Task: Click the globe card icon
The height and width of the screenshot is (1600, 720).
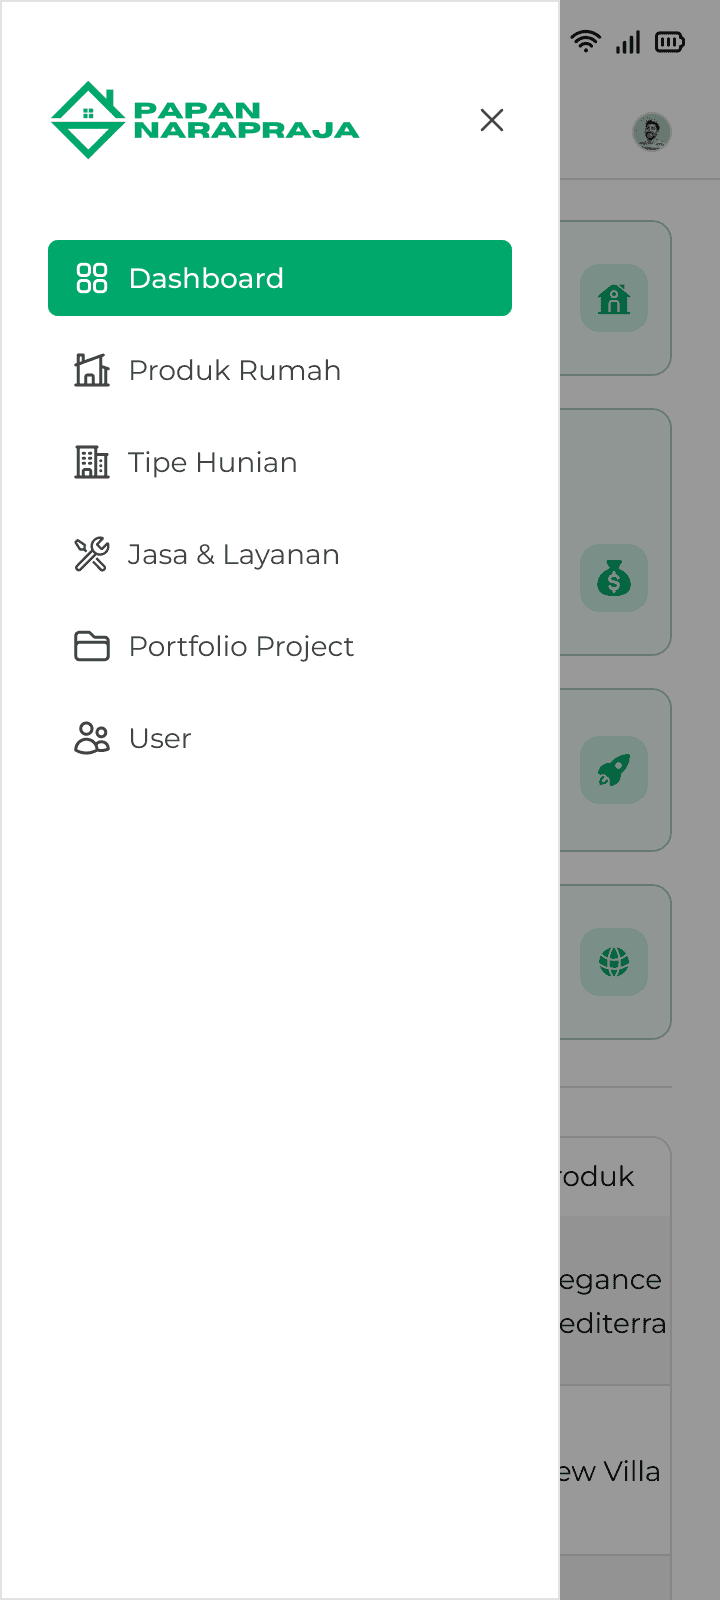Action: (614, 962)
